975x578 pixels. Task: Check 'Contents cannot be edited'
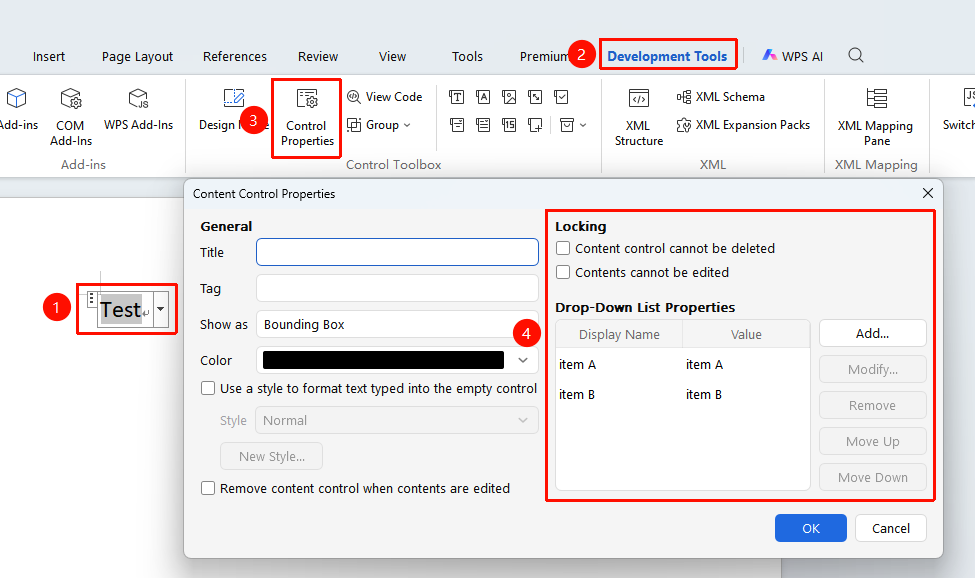(x=563, y=272)
